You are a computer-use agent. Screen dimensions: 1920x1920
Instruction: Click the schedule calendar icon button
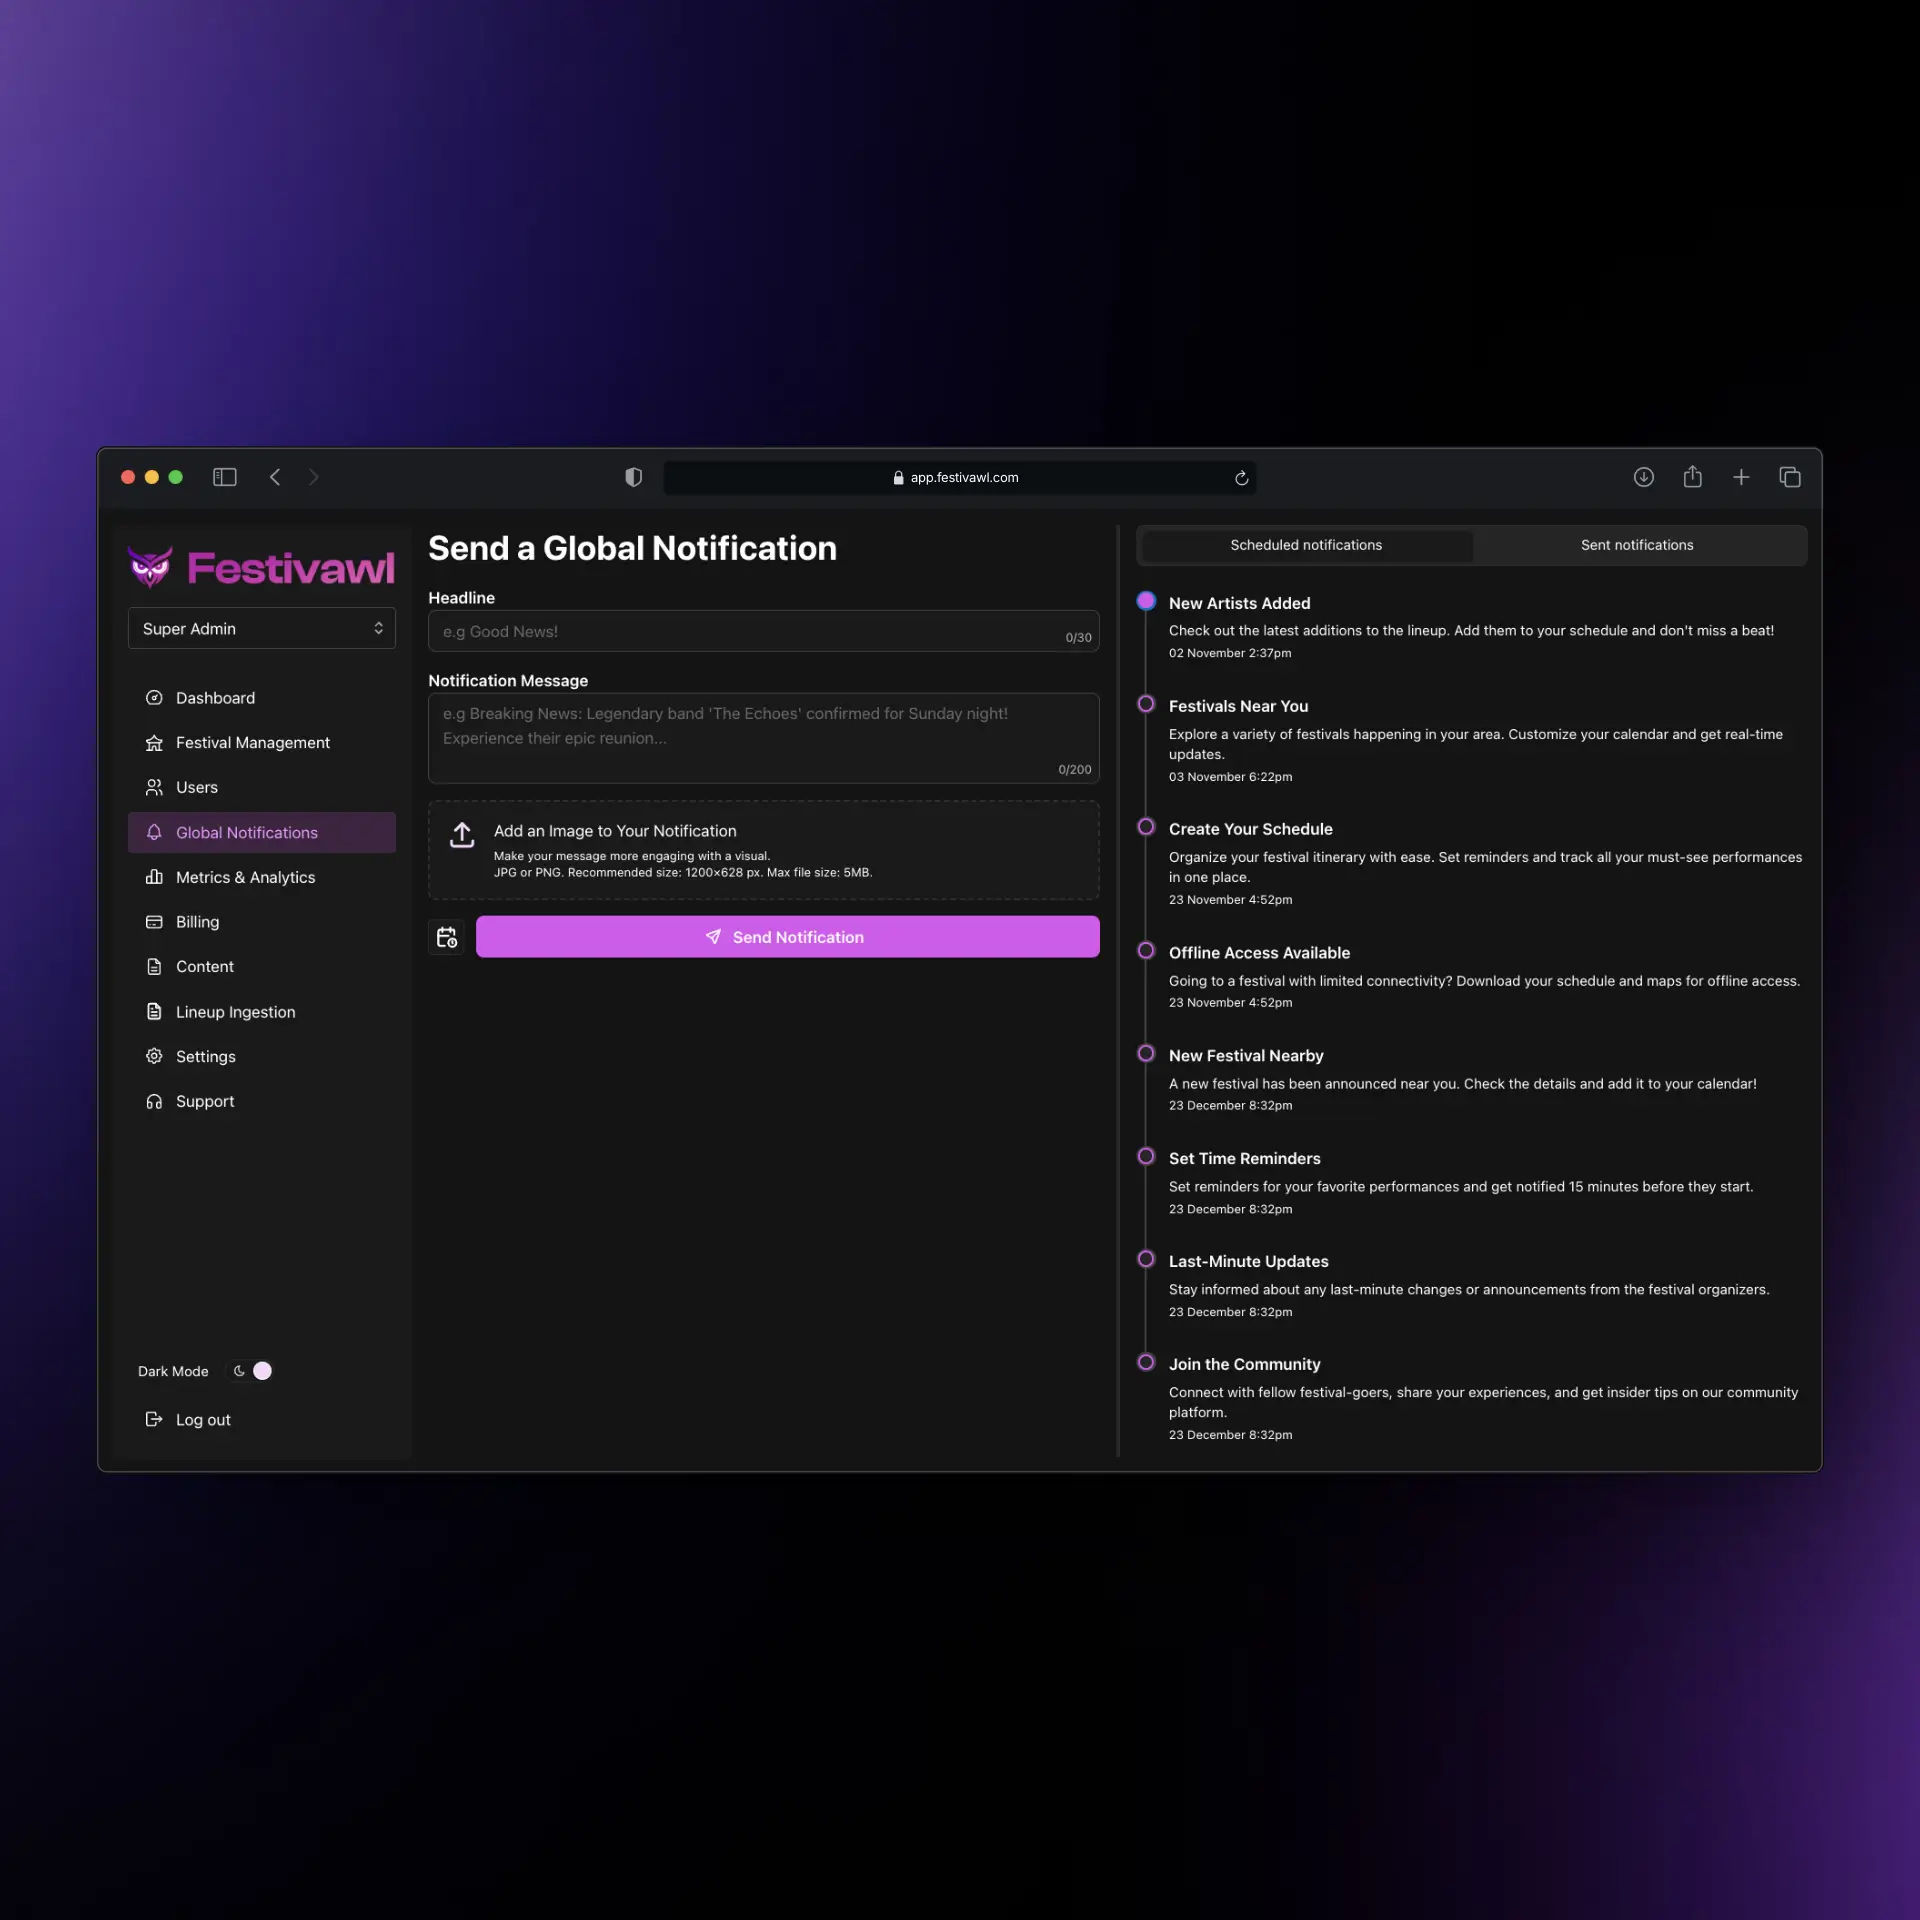point(446,937)
